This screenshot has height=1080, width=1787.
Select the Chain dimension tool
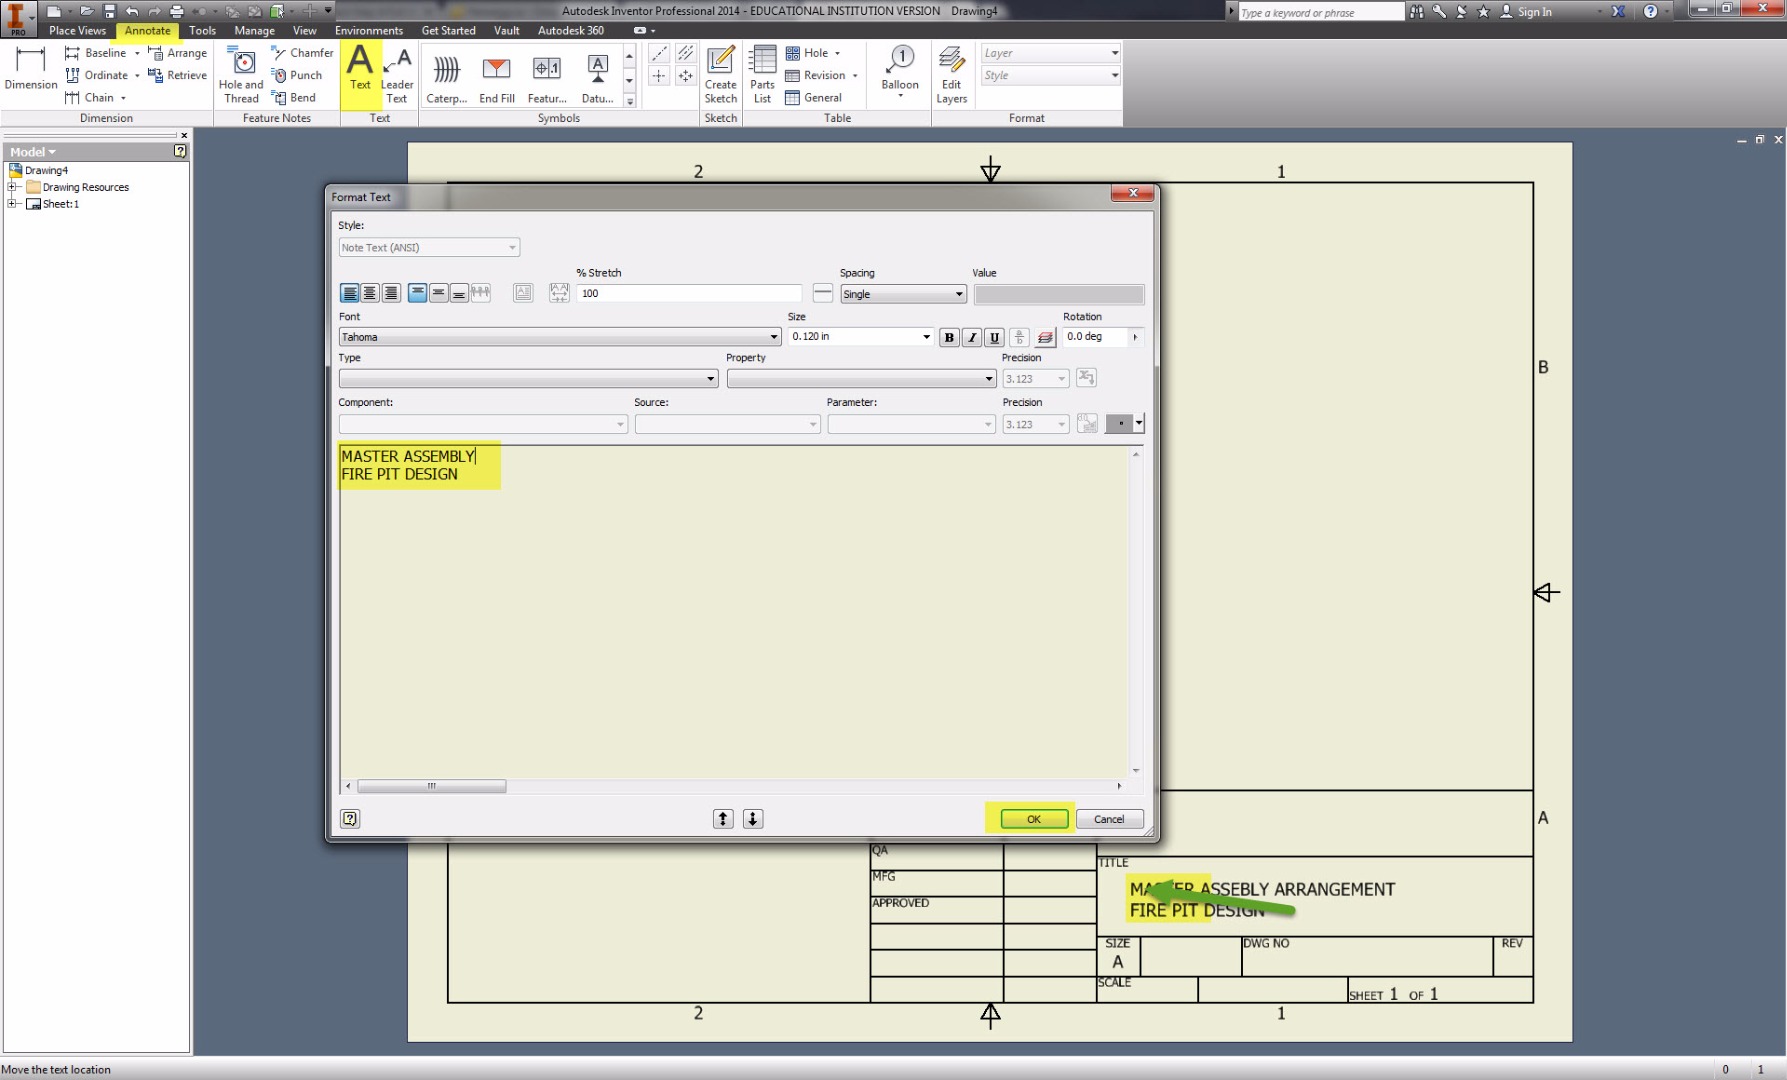90,97
